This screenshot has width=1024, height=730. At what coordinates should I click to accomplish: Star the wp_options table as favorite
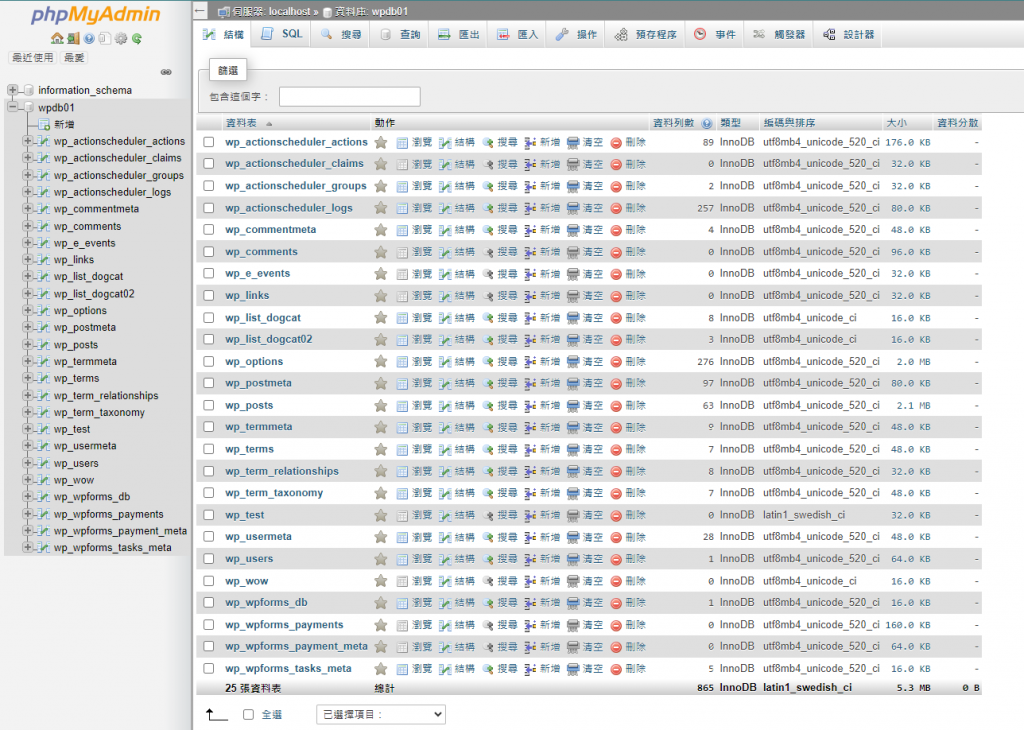point(381,362)
